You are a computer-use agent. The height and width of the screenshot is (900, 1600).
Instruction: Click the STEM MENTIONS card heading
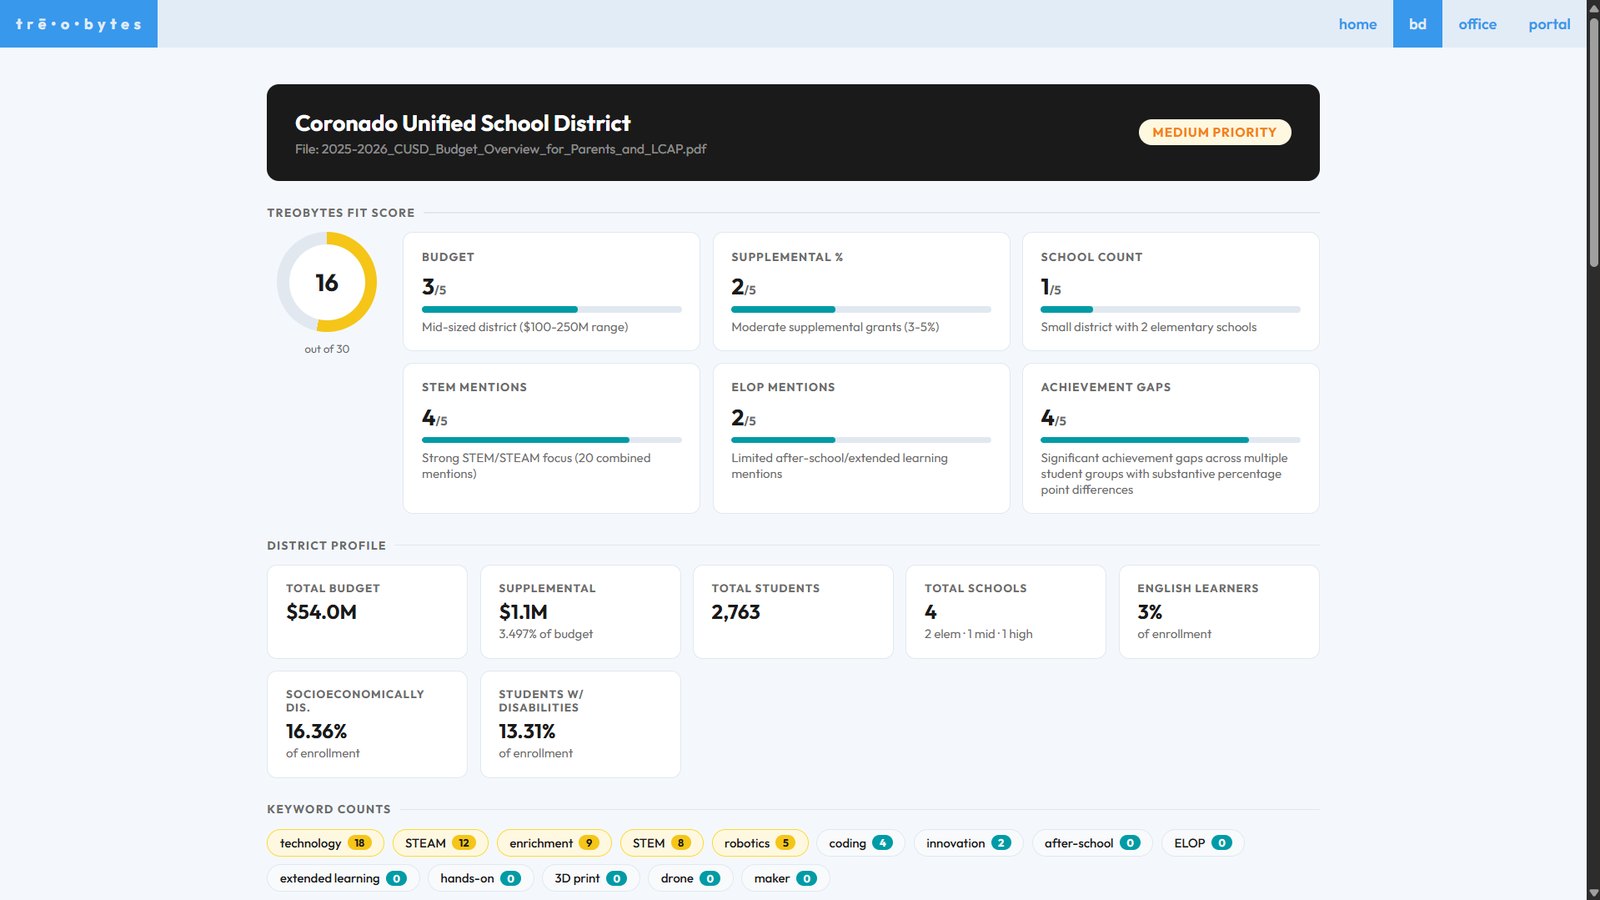click(474, 387)
